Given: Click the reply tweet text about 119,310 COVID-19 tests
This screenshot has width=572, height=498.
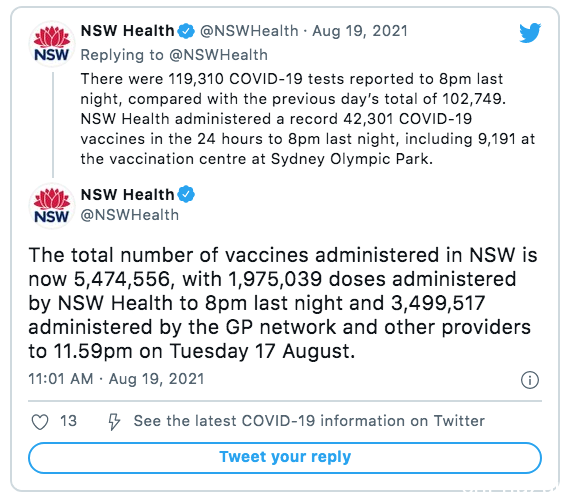Looking at the screenshot, I should click(x=308, y=119).
